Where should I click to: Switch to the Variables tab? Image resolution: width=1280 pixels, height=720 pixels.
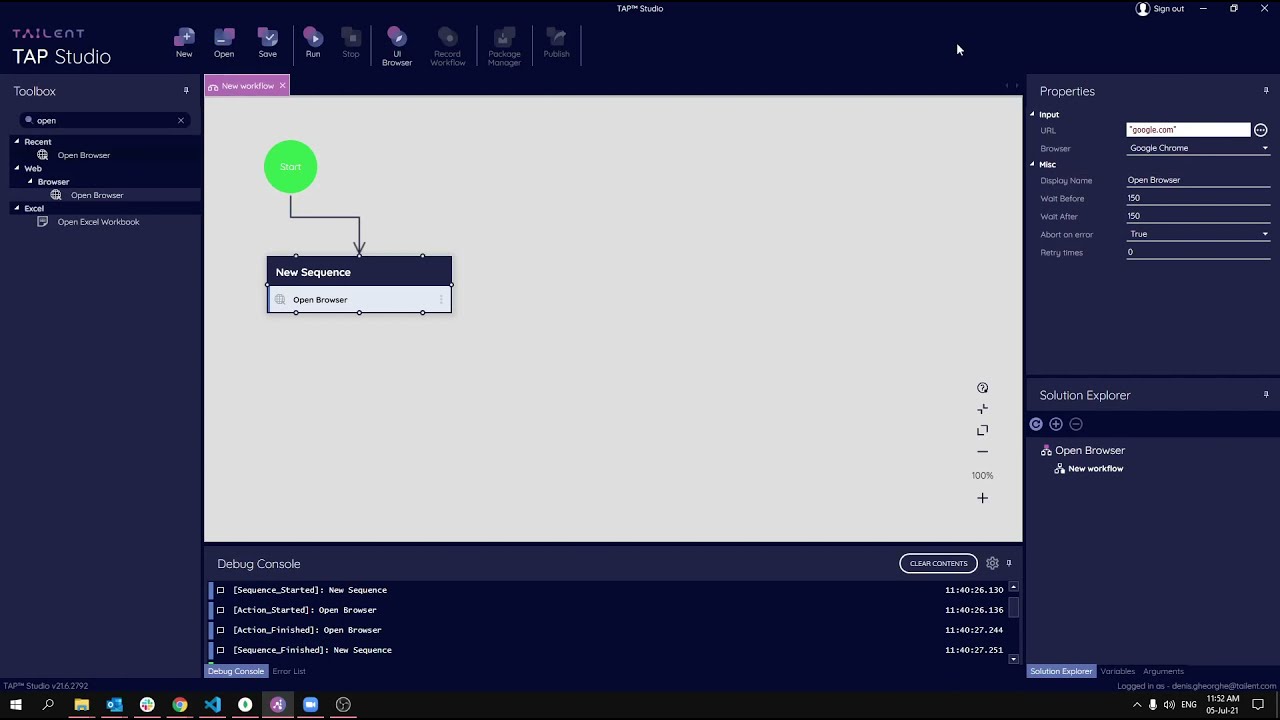point(1118,671)
